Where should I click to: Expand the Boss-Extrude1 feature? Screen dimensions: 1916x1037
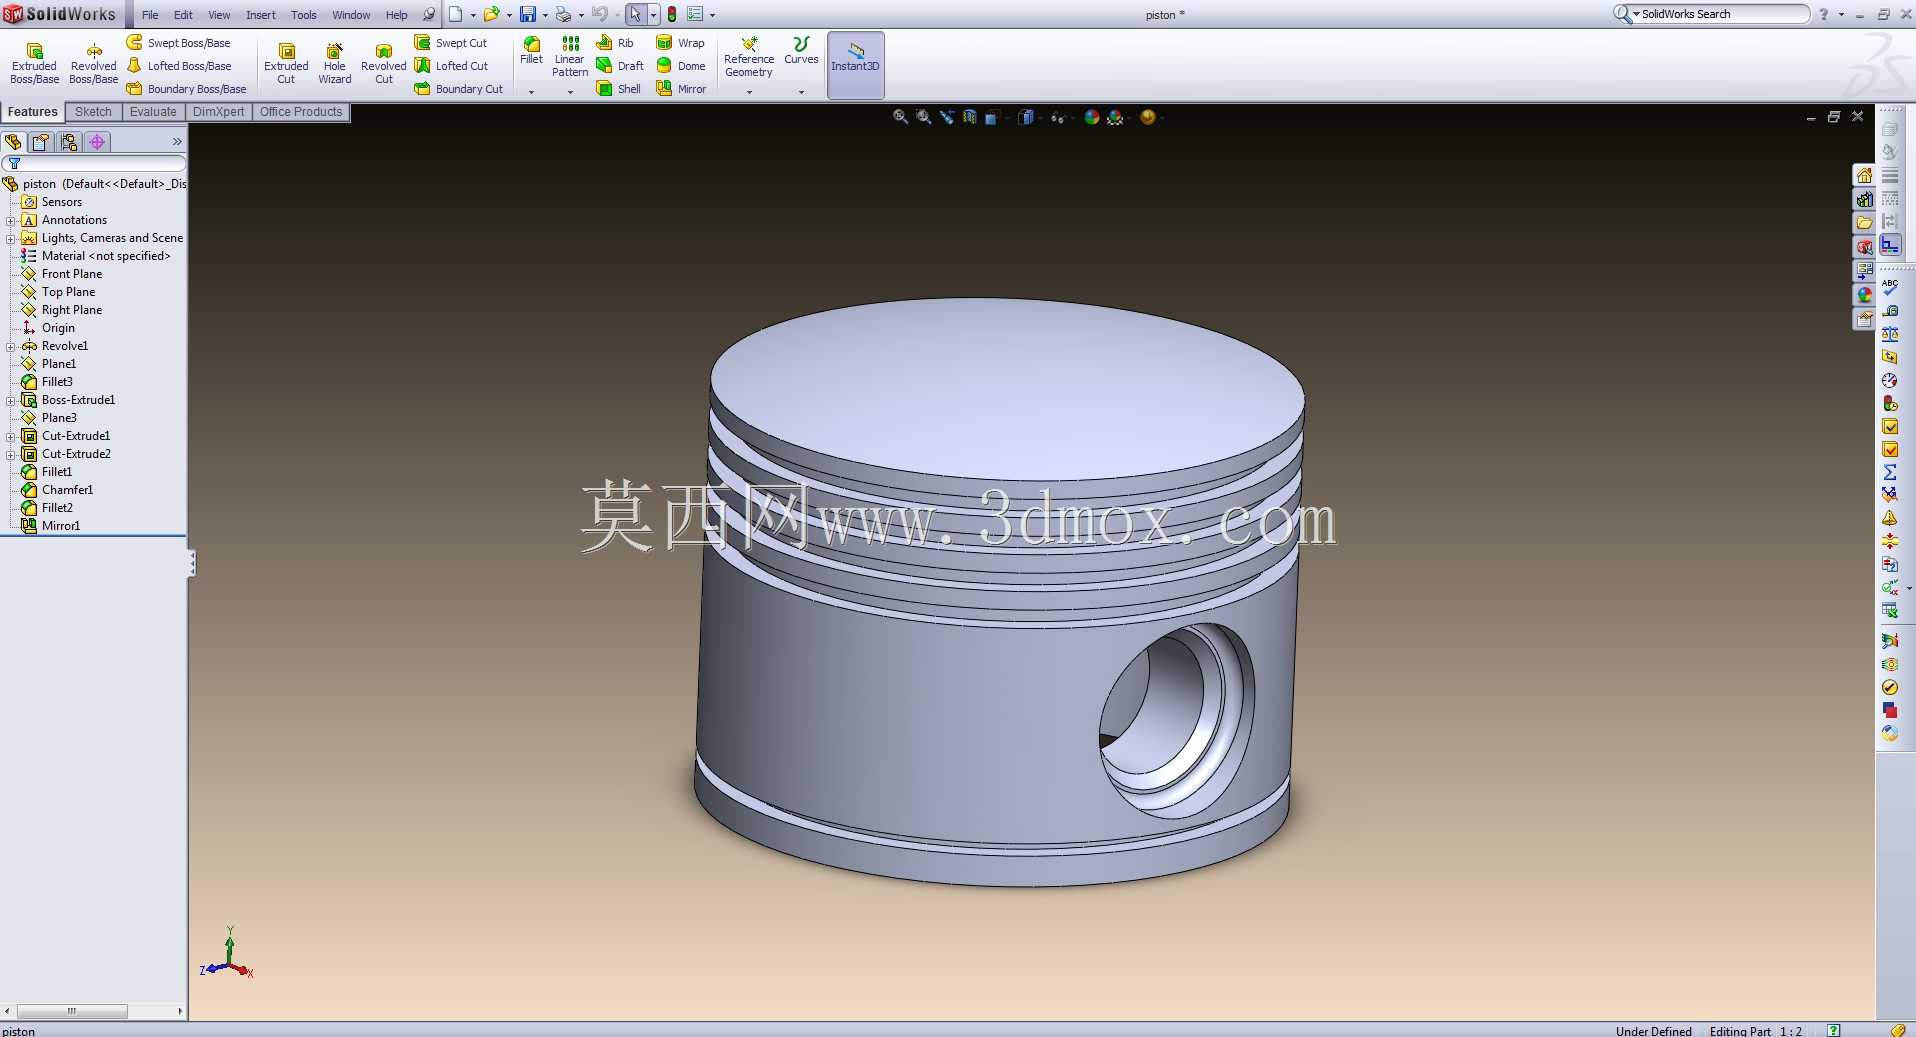[x=10, y=400]
